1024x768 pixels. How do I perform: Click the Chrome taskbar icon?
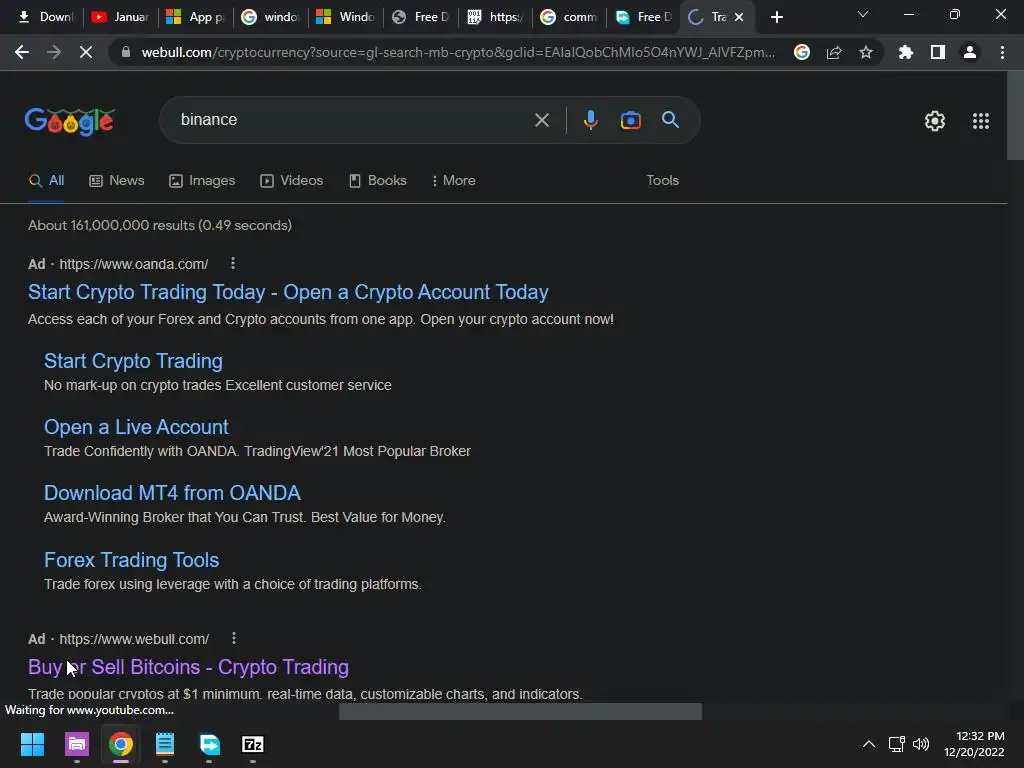(121, 744)
